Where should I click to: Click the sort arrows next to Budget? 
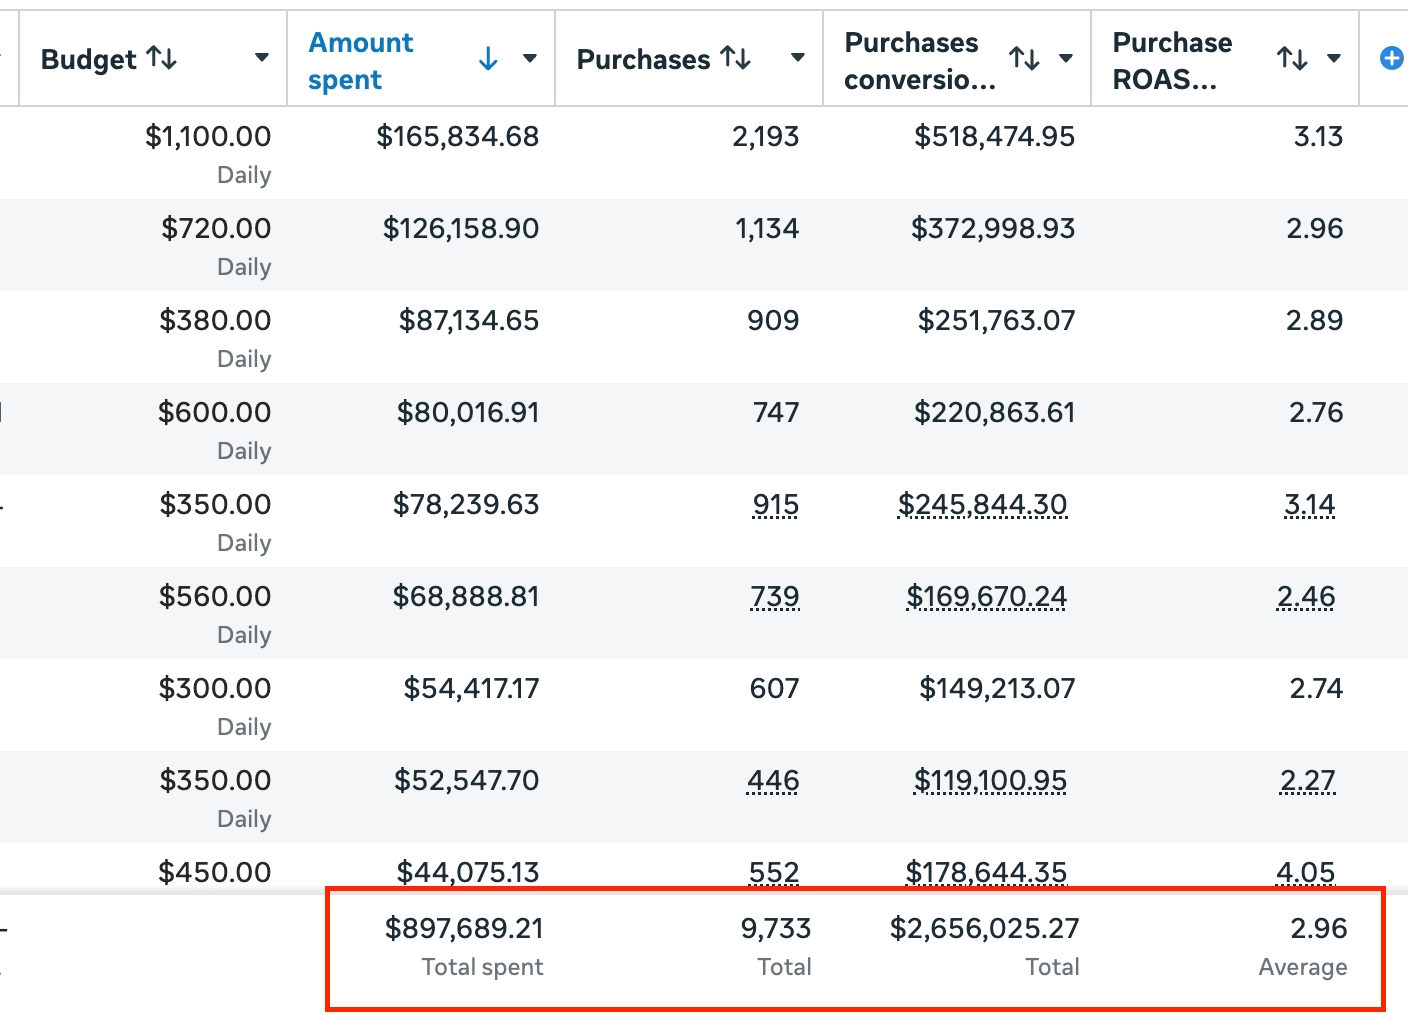[162, 59]
